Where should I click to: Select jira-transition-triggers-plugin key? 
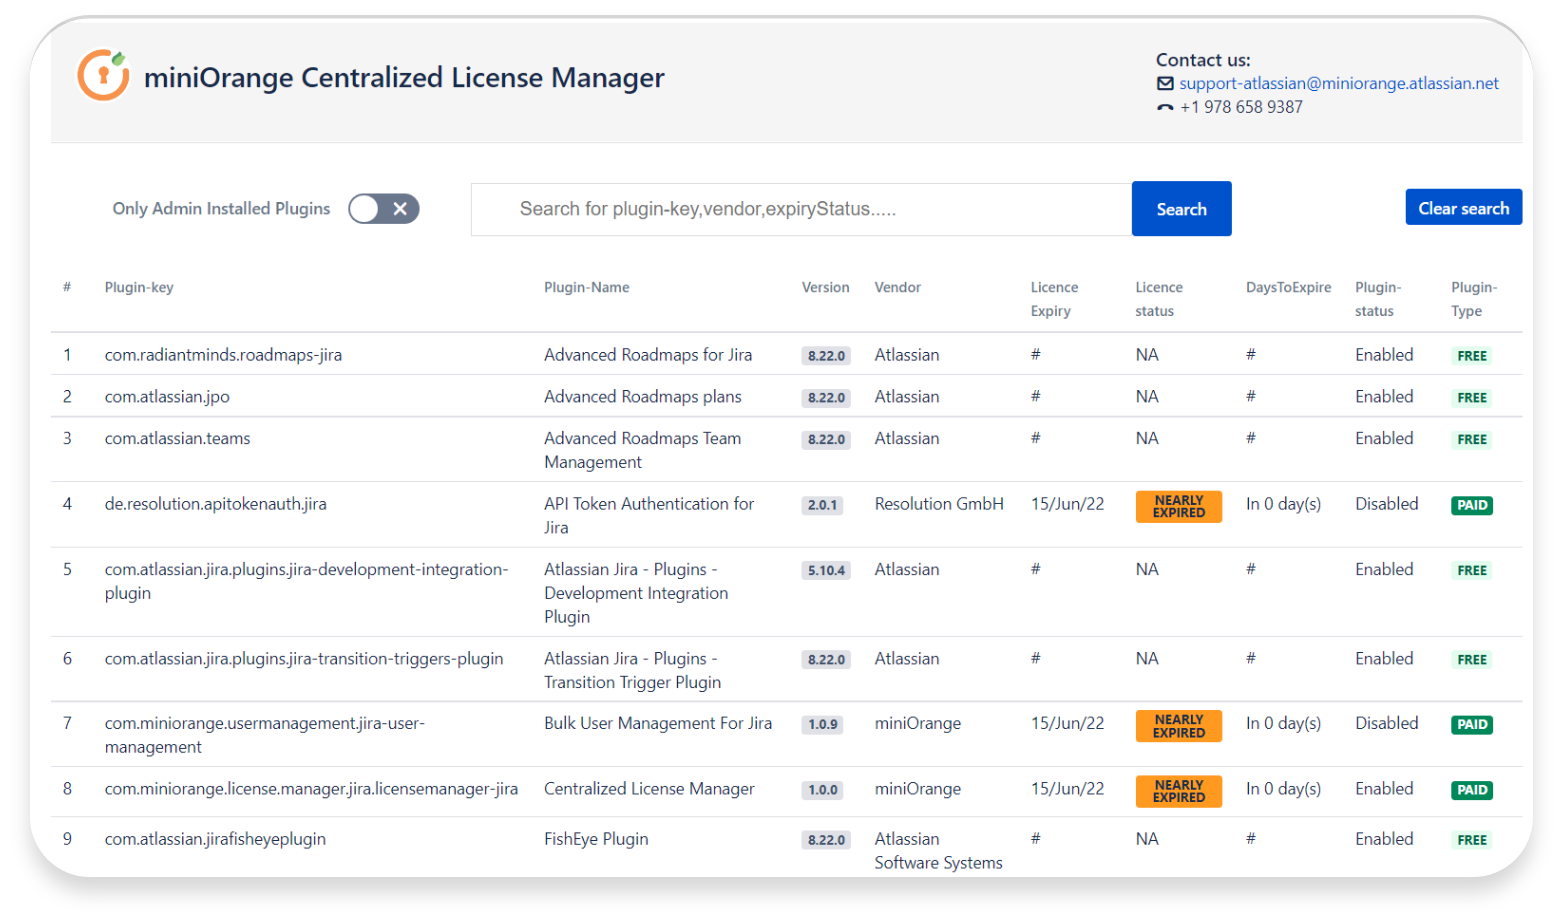(304, 659)
